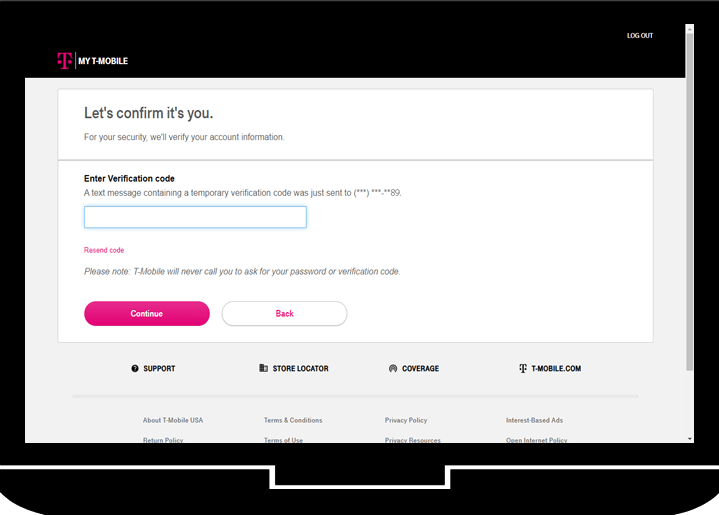The image size is (719, 515).
Task: Click the Coverage signal icon
Action: pos(393,368)
